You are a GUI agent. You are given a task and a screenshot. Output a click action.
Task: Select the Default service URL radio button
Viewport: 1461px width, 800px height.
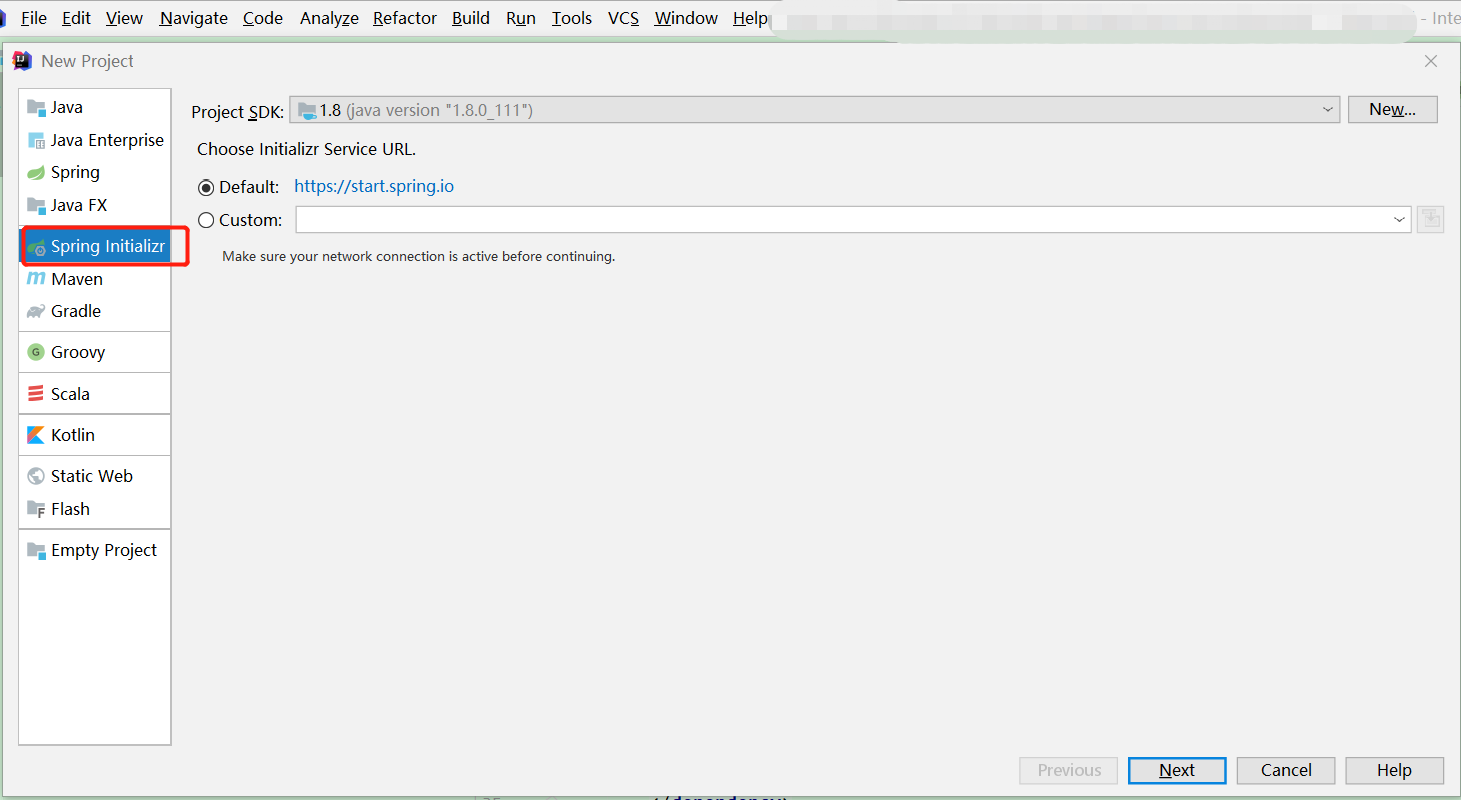(x=206, y=187)
